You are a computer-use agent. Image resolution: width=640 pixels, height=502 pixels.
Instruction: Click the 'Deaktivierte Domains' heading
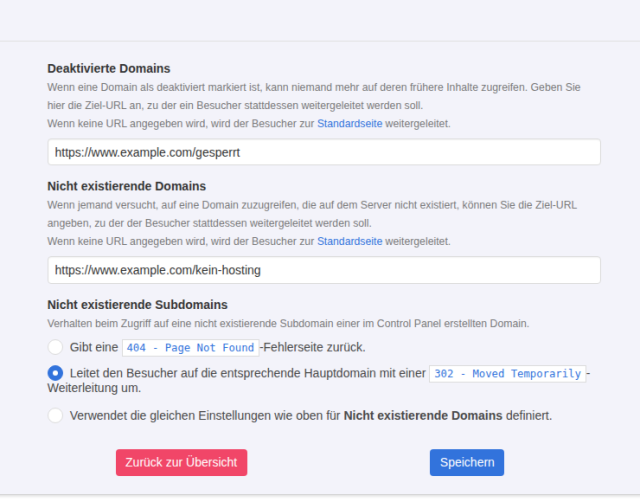pyautogui.click(x=109, y=69)
